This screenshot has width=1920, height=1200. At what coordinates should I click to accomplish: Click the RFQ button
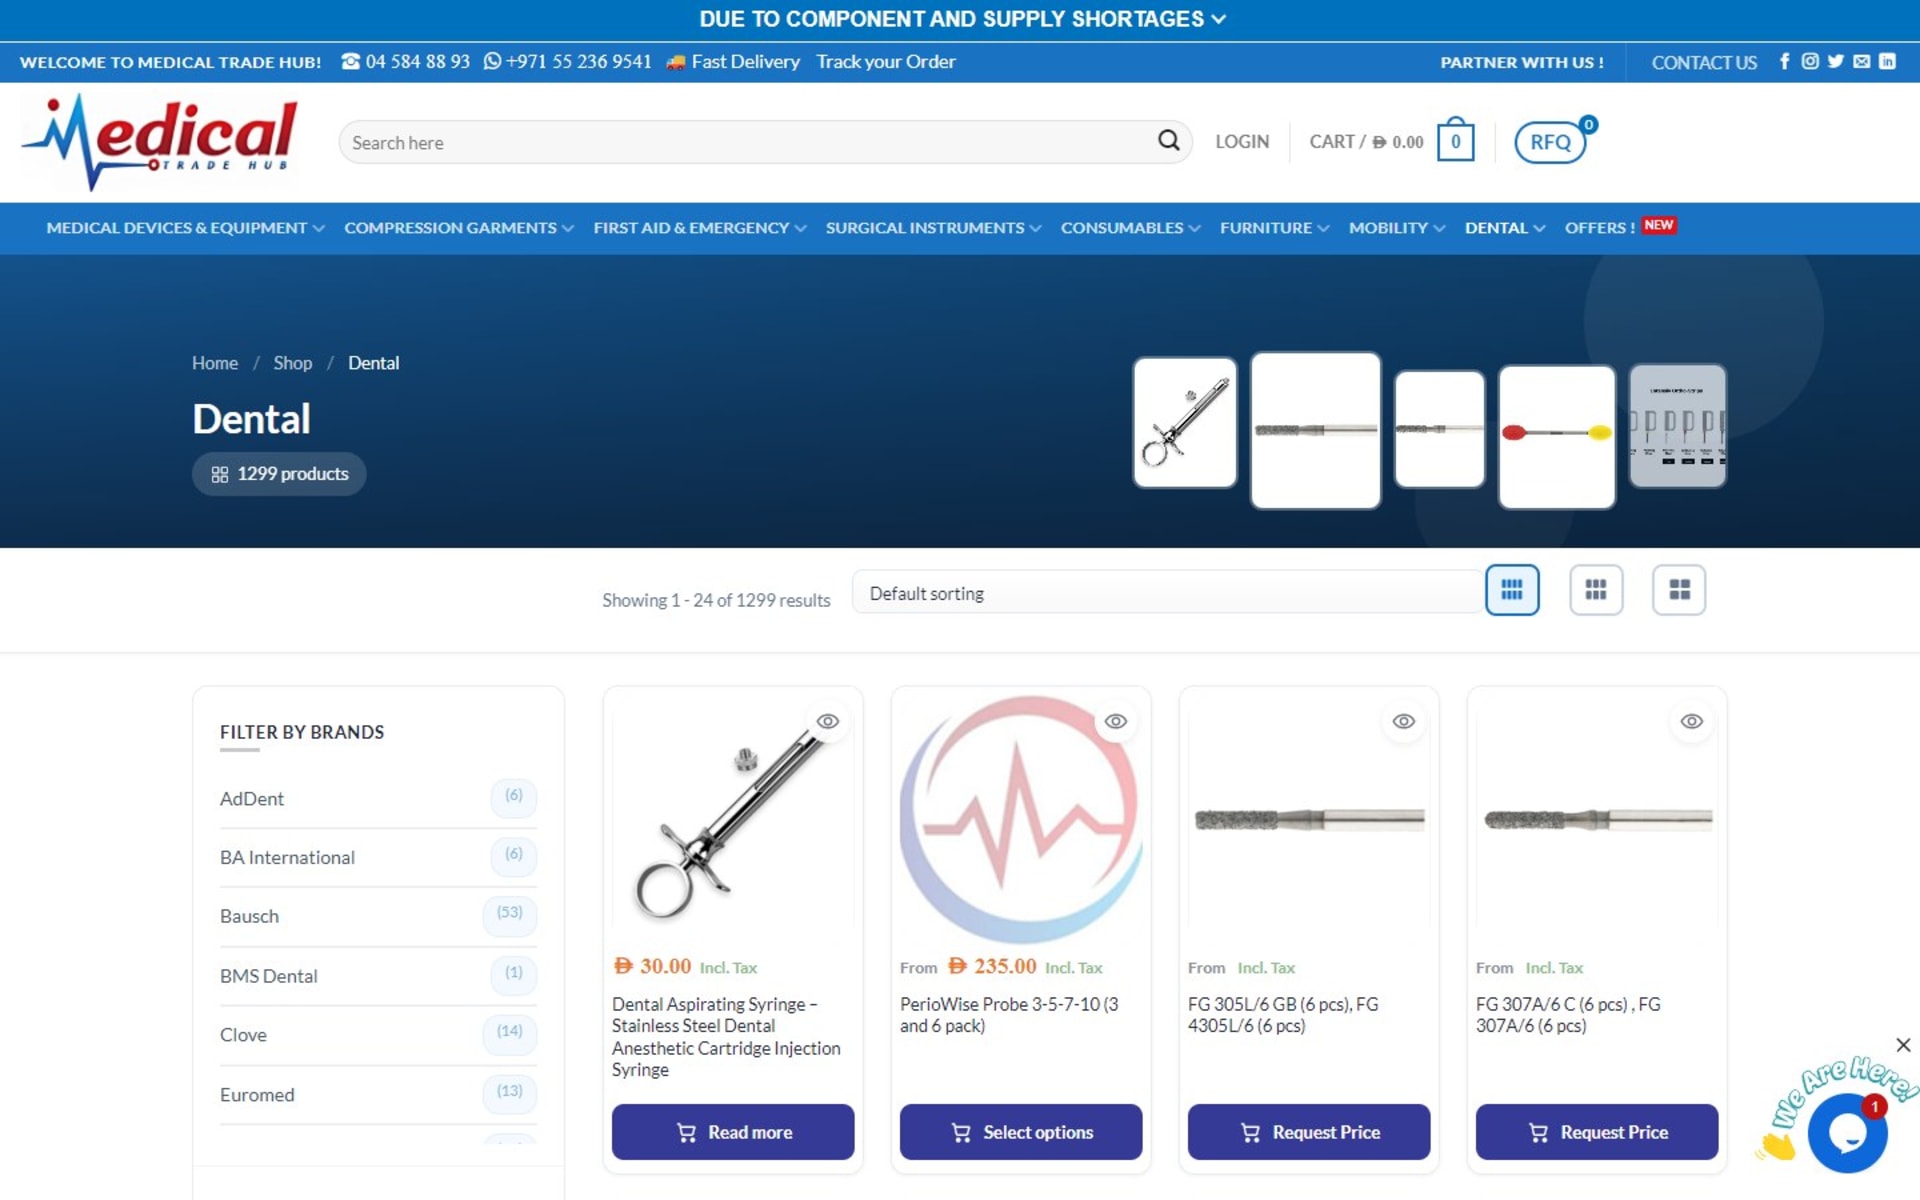pyautogui.click(x=1550, y=142)
